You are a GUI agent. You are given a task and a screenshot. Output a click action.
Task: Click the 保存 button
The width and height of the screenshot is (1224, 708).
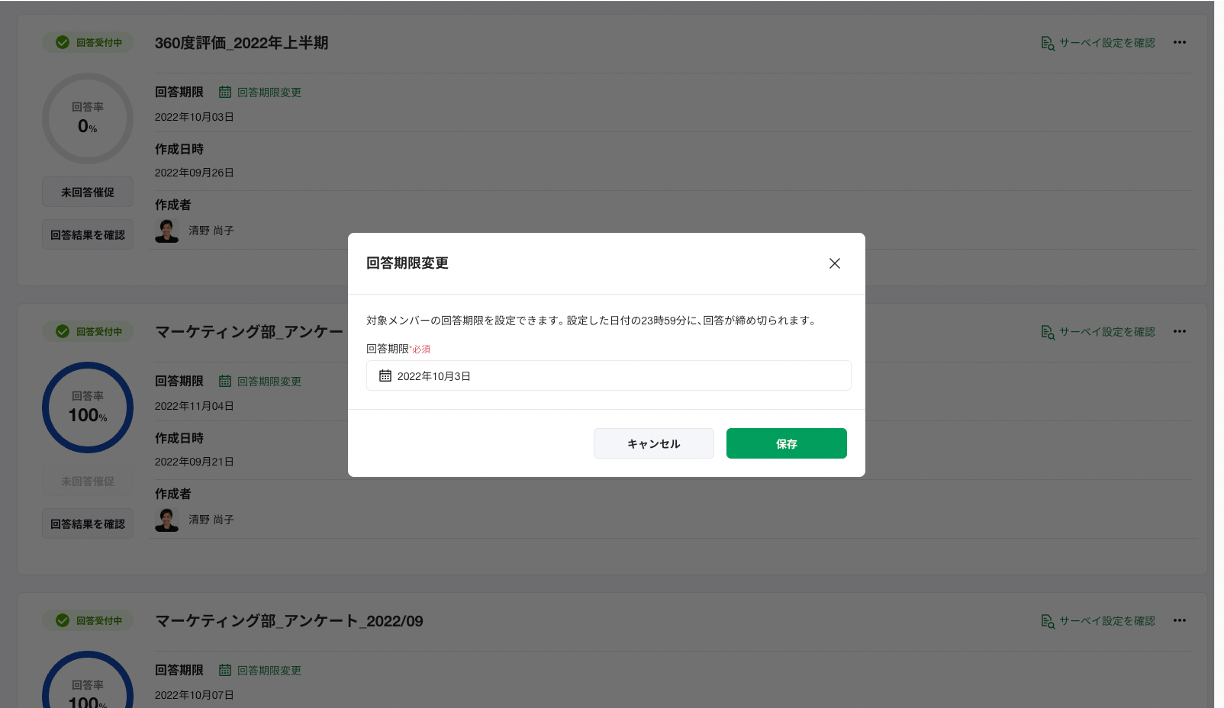click(786, 444)
